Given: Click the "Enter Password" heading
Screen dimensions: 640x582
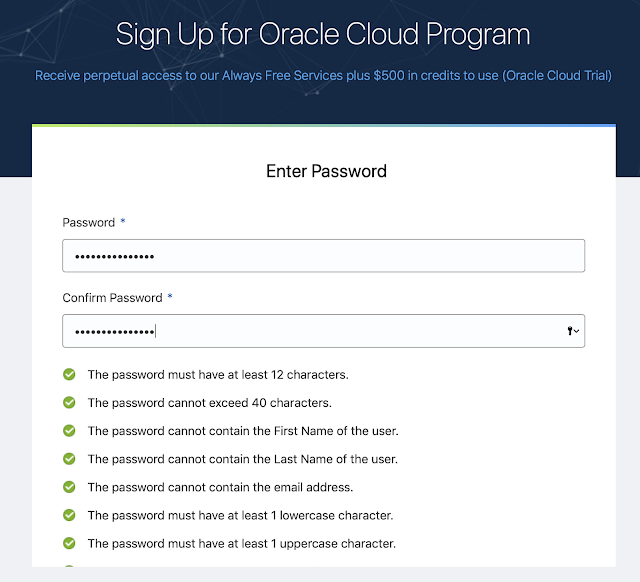Looking at the screenshot, I should [326, 171].
